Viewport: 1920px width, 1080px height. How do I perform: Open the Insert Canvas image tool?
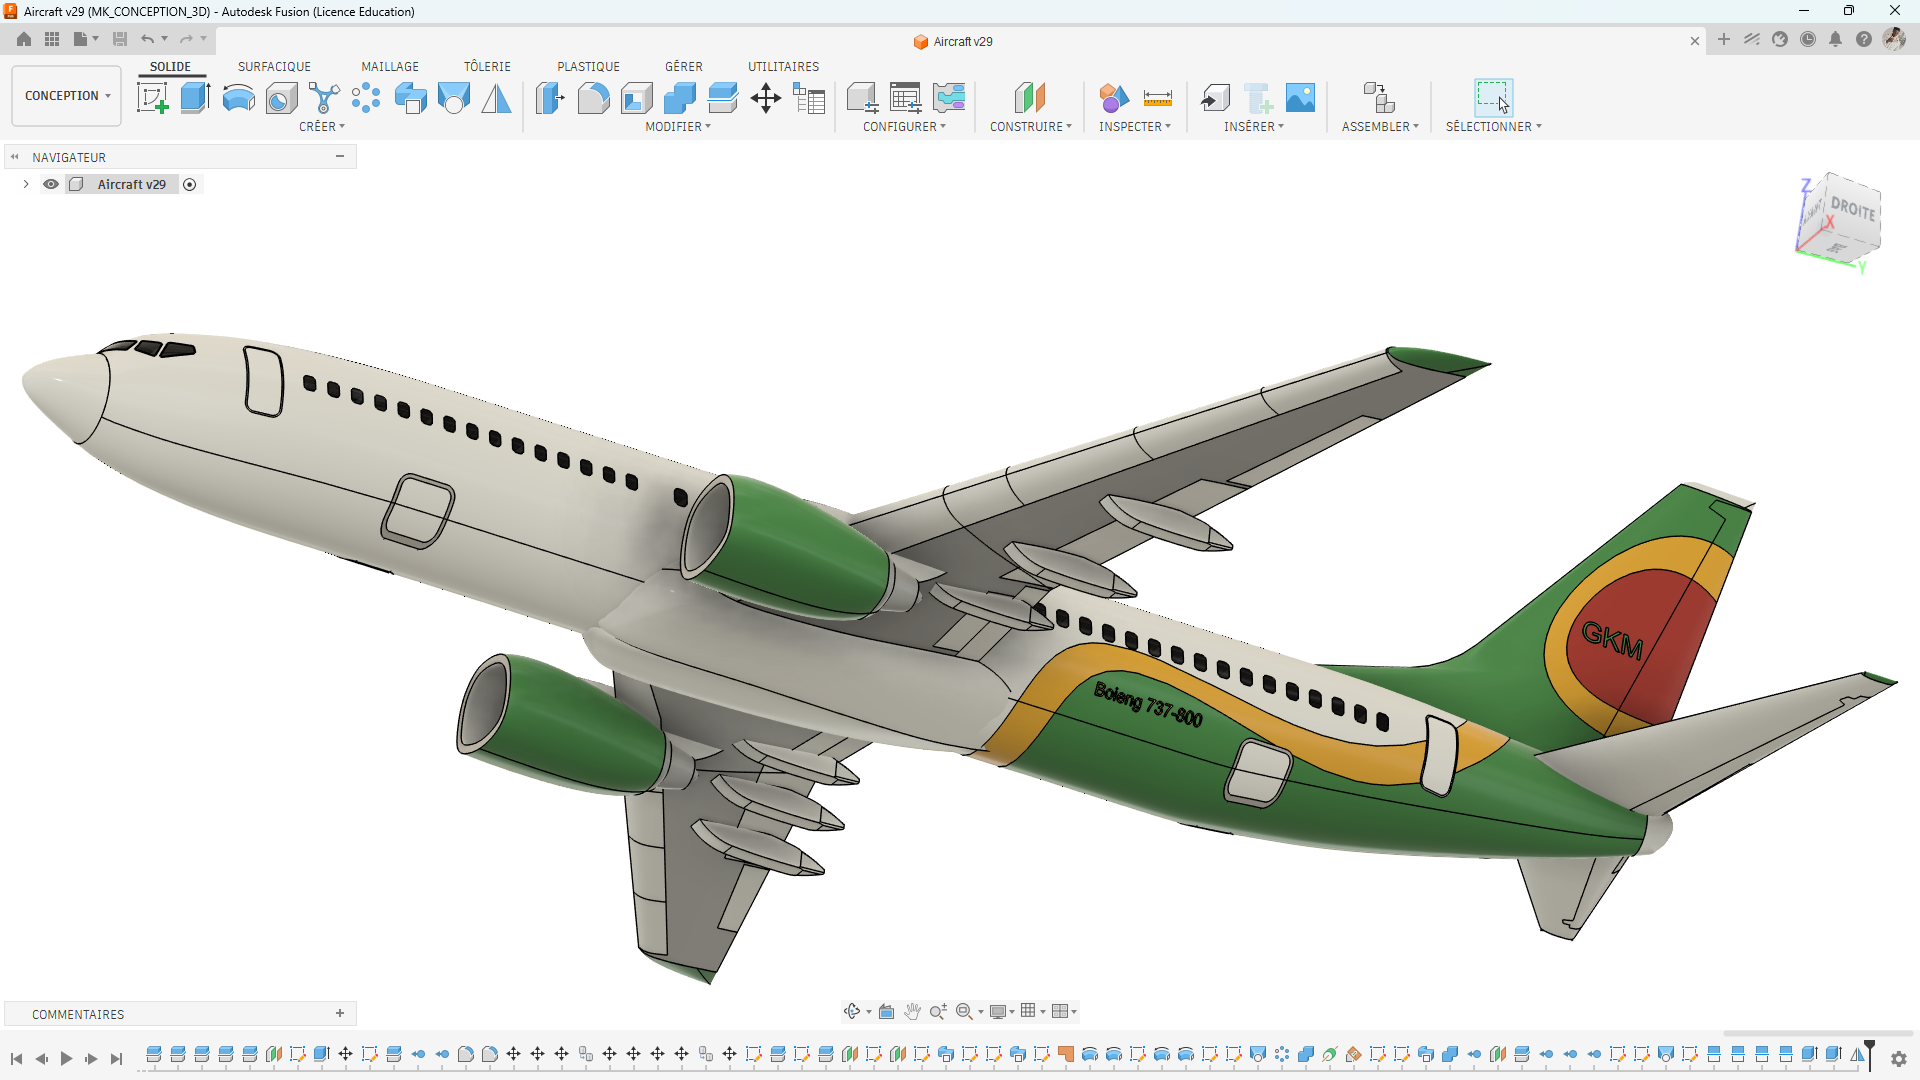coord(1300,98)
